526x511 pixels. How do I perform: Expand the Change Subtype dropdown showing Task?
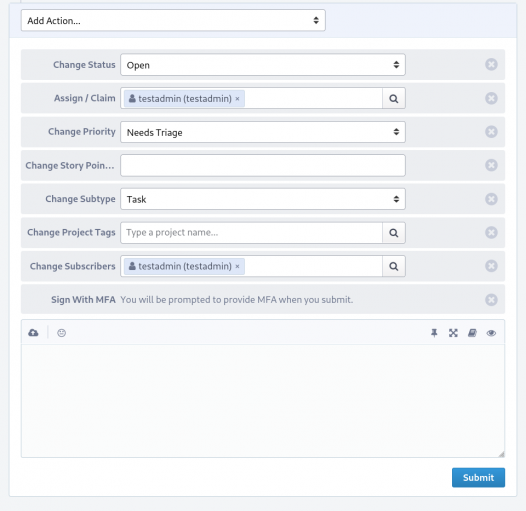(263, 199)
